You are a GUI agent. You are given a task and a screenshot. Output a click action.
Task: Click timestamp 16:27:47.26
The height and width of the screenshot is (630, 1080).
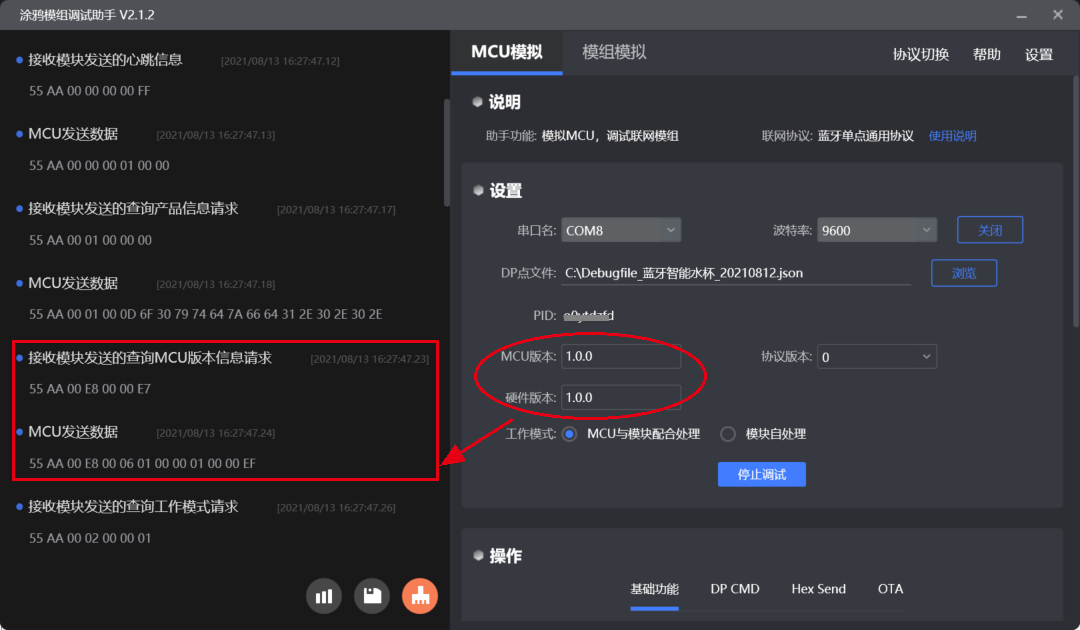[336, 508]
